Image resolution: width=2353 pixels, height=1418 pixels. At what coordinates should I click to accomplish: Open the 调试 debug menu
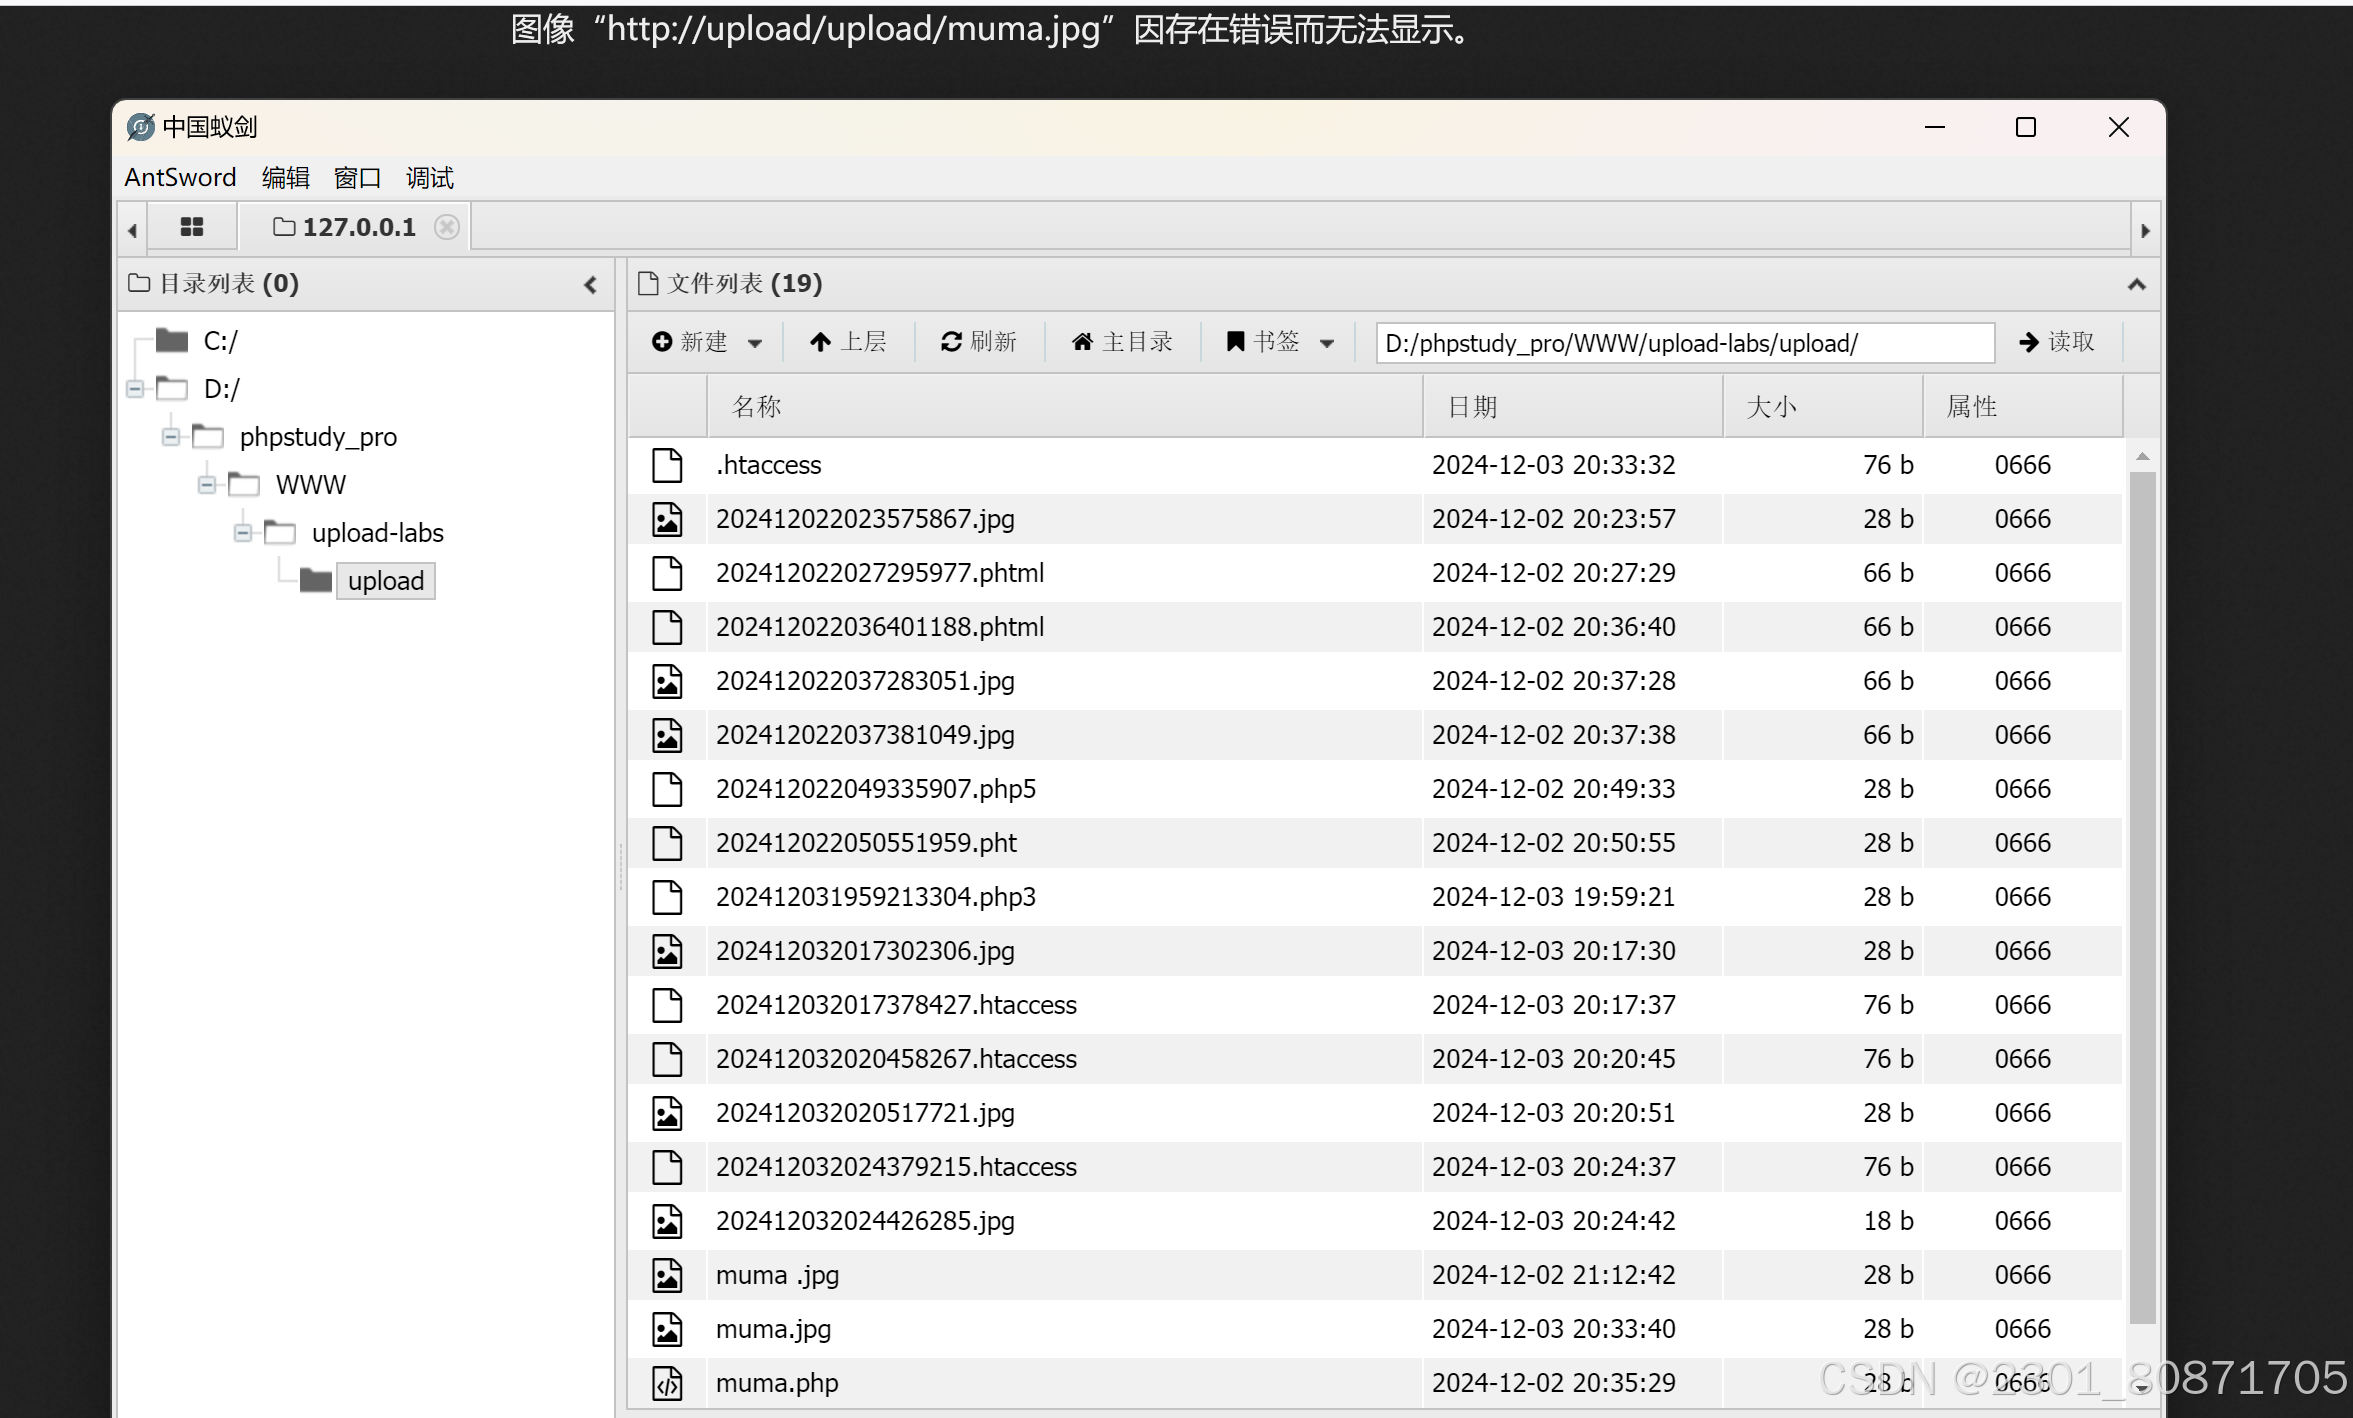click(429, 177)
